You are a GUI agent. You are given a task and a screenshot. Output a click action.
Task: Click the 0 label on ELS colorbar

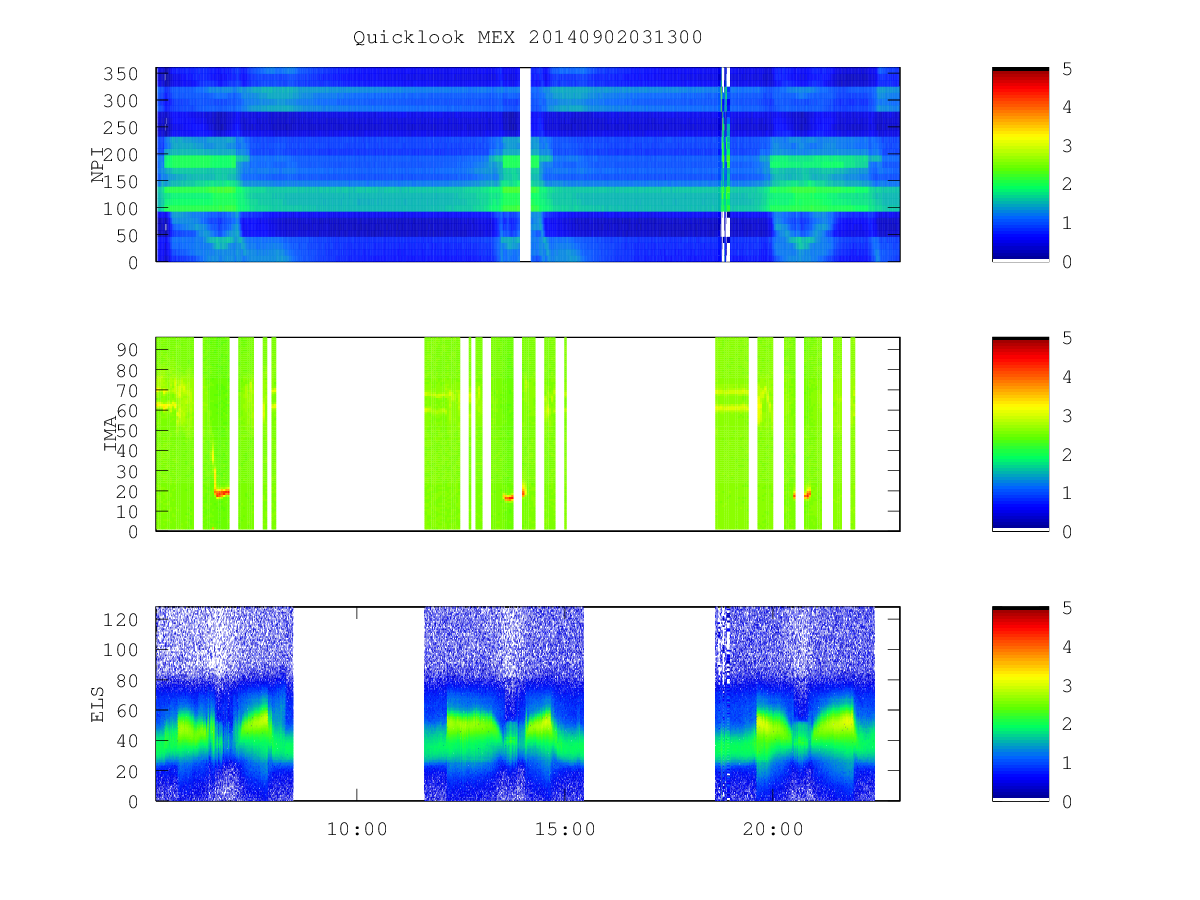coord(1067,801)
